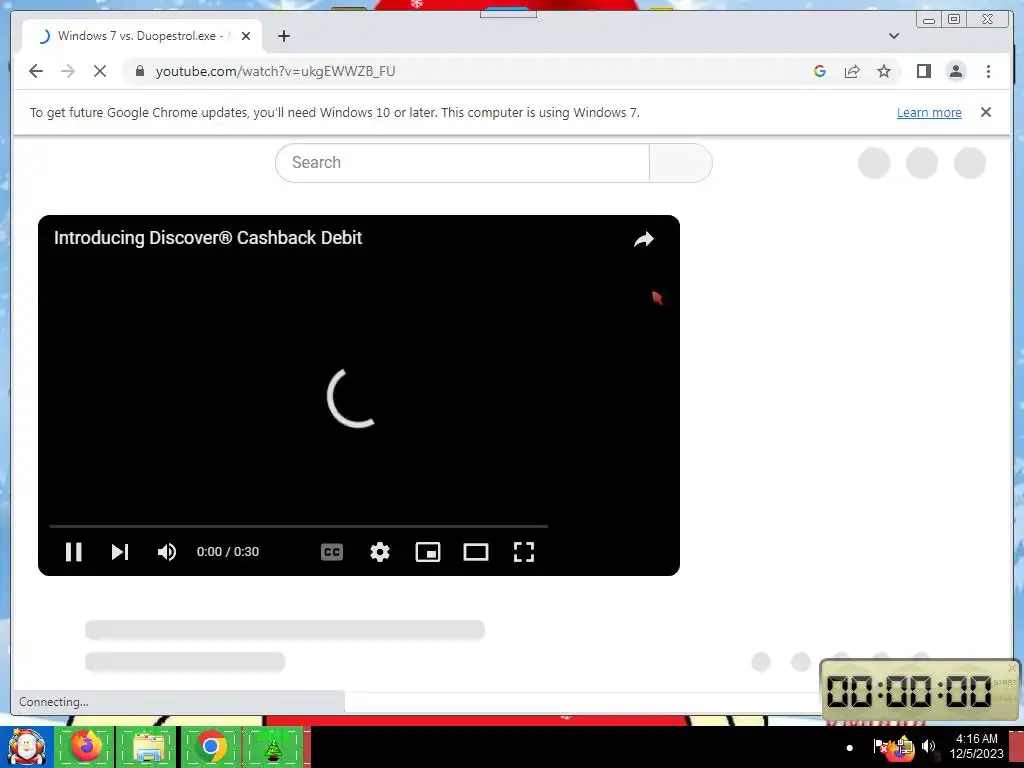Open the Chrome profile avatar menu

(955, 71)
